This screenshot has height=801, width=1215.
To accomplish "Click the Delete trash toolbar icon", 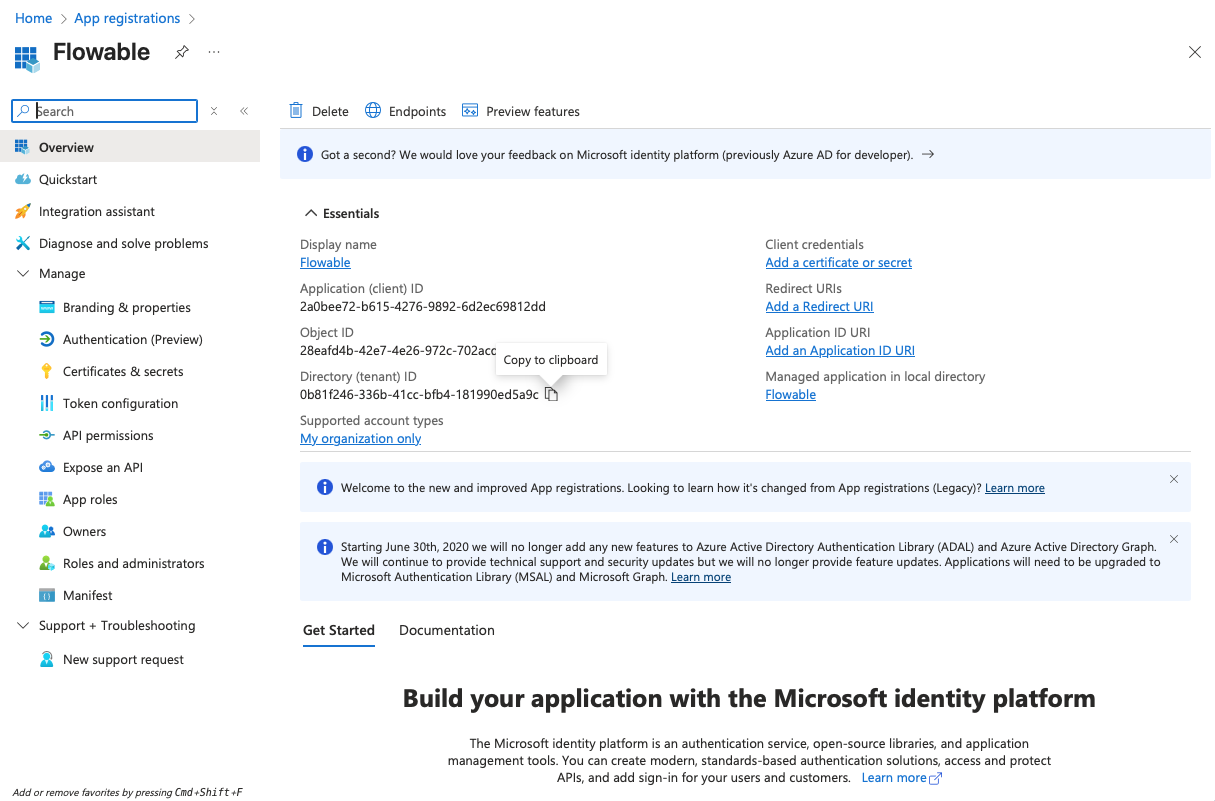I will 296,111.
